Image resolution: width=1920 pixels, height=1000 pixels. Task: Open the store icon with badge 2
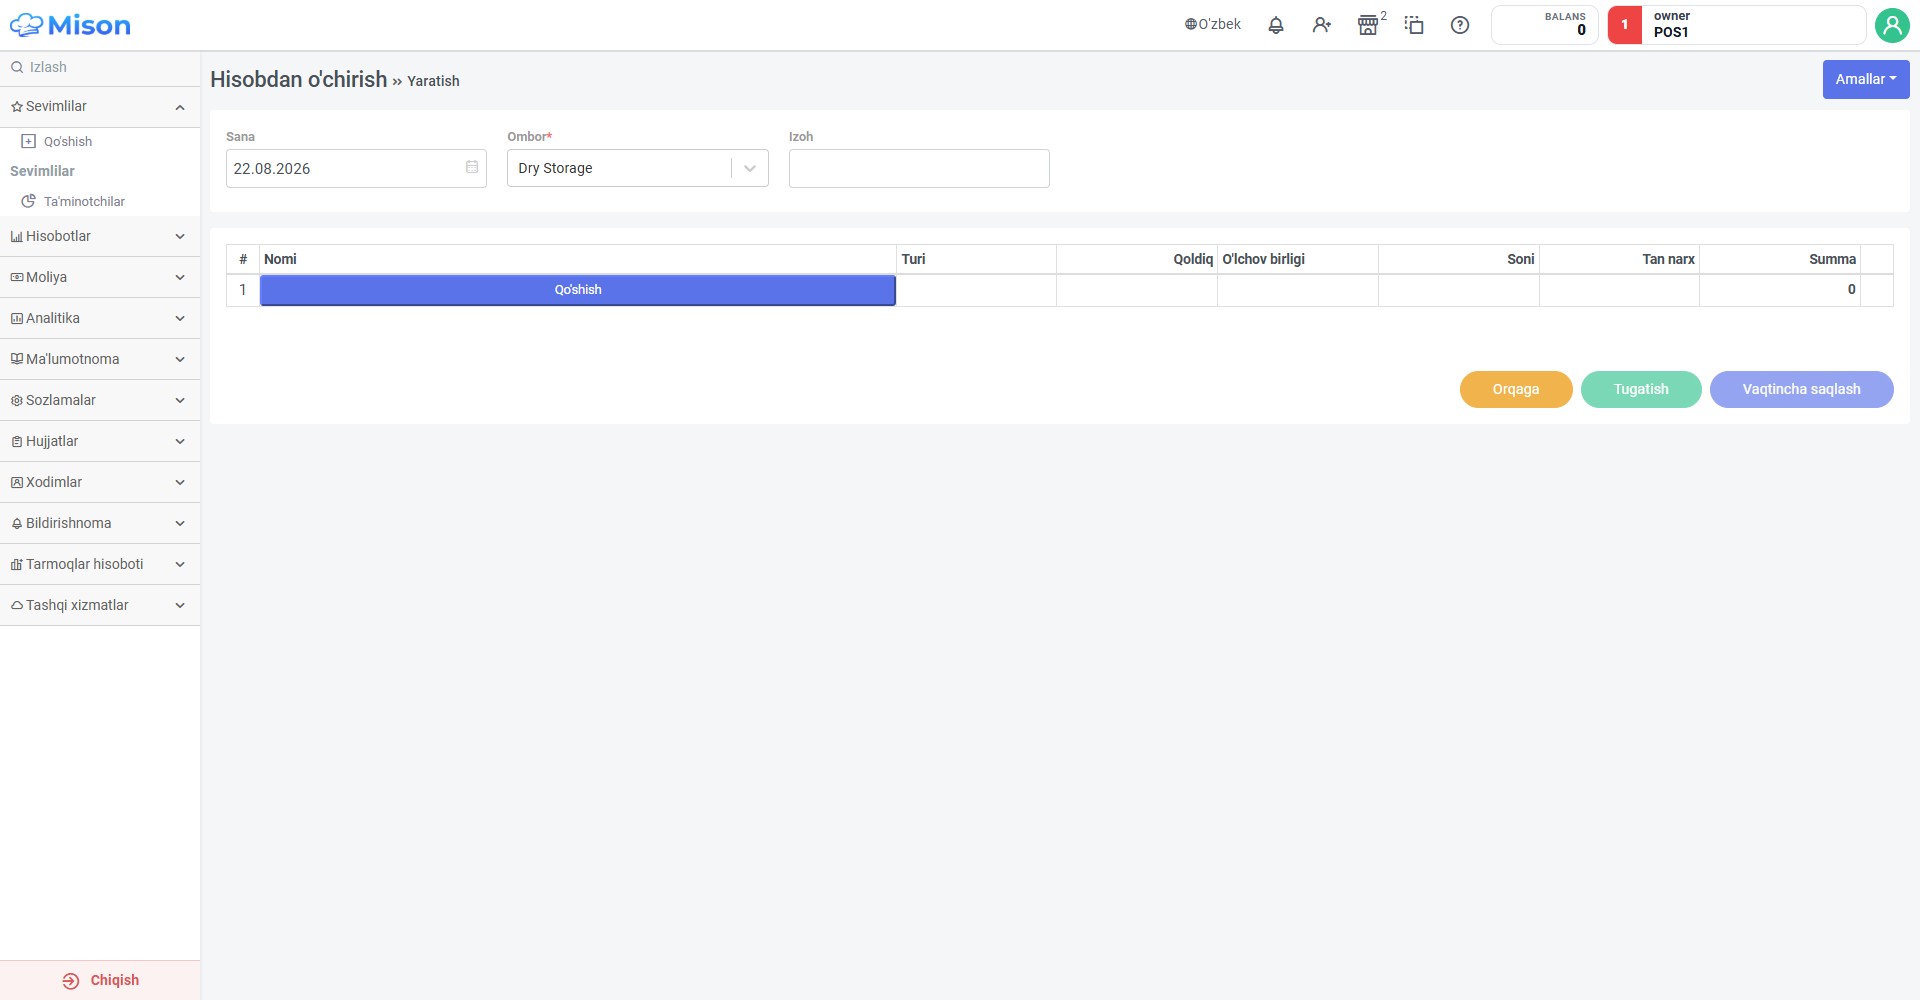pos(1368,25)
